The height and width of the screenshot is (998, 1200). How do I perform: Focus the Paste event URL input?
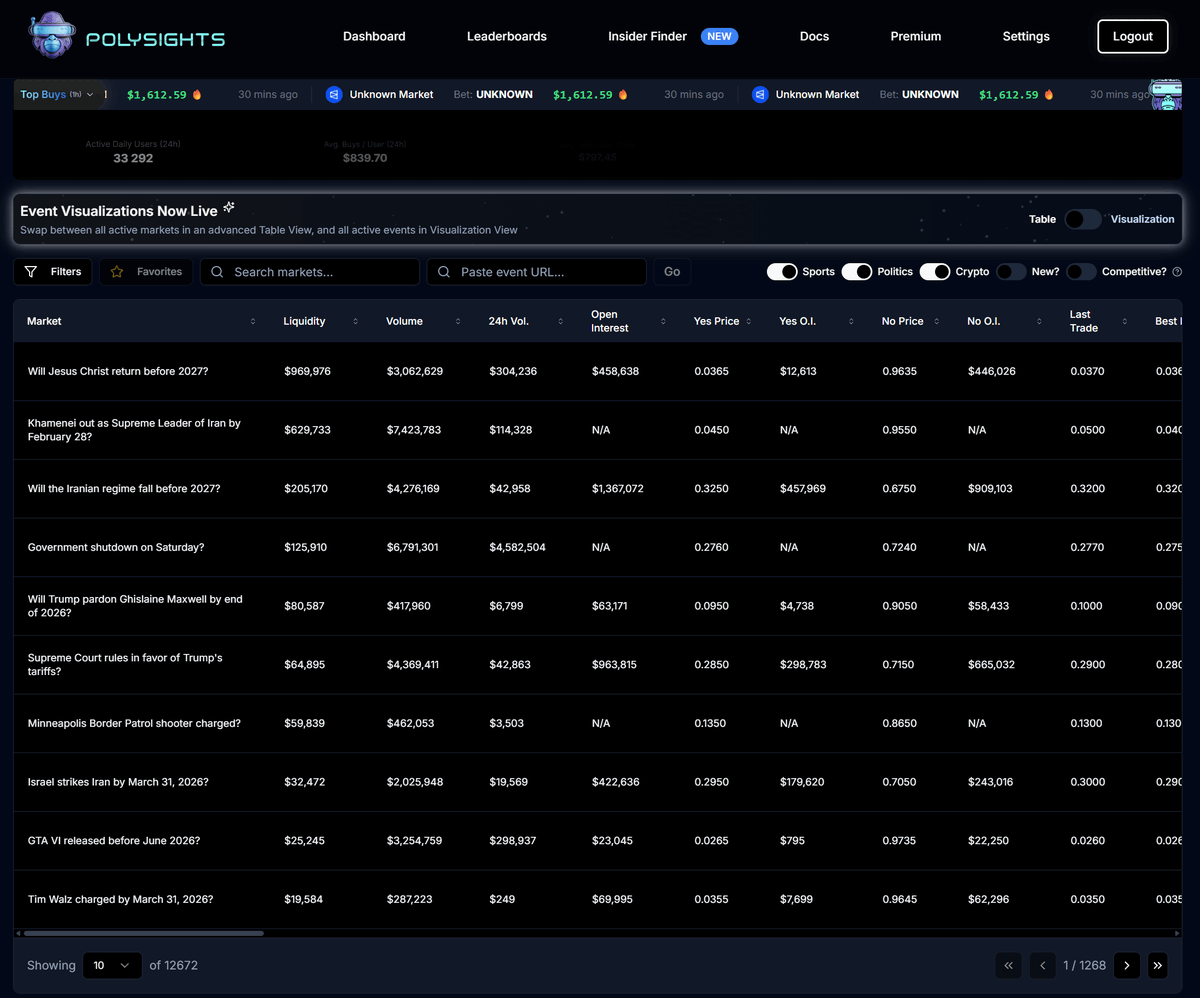click(537, 272)
